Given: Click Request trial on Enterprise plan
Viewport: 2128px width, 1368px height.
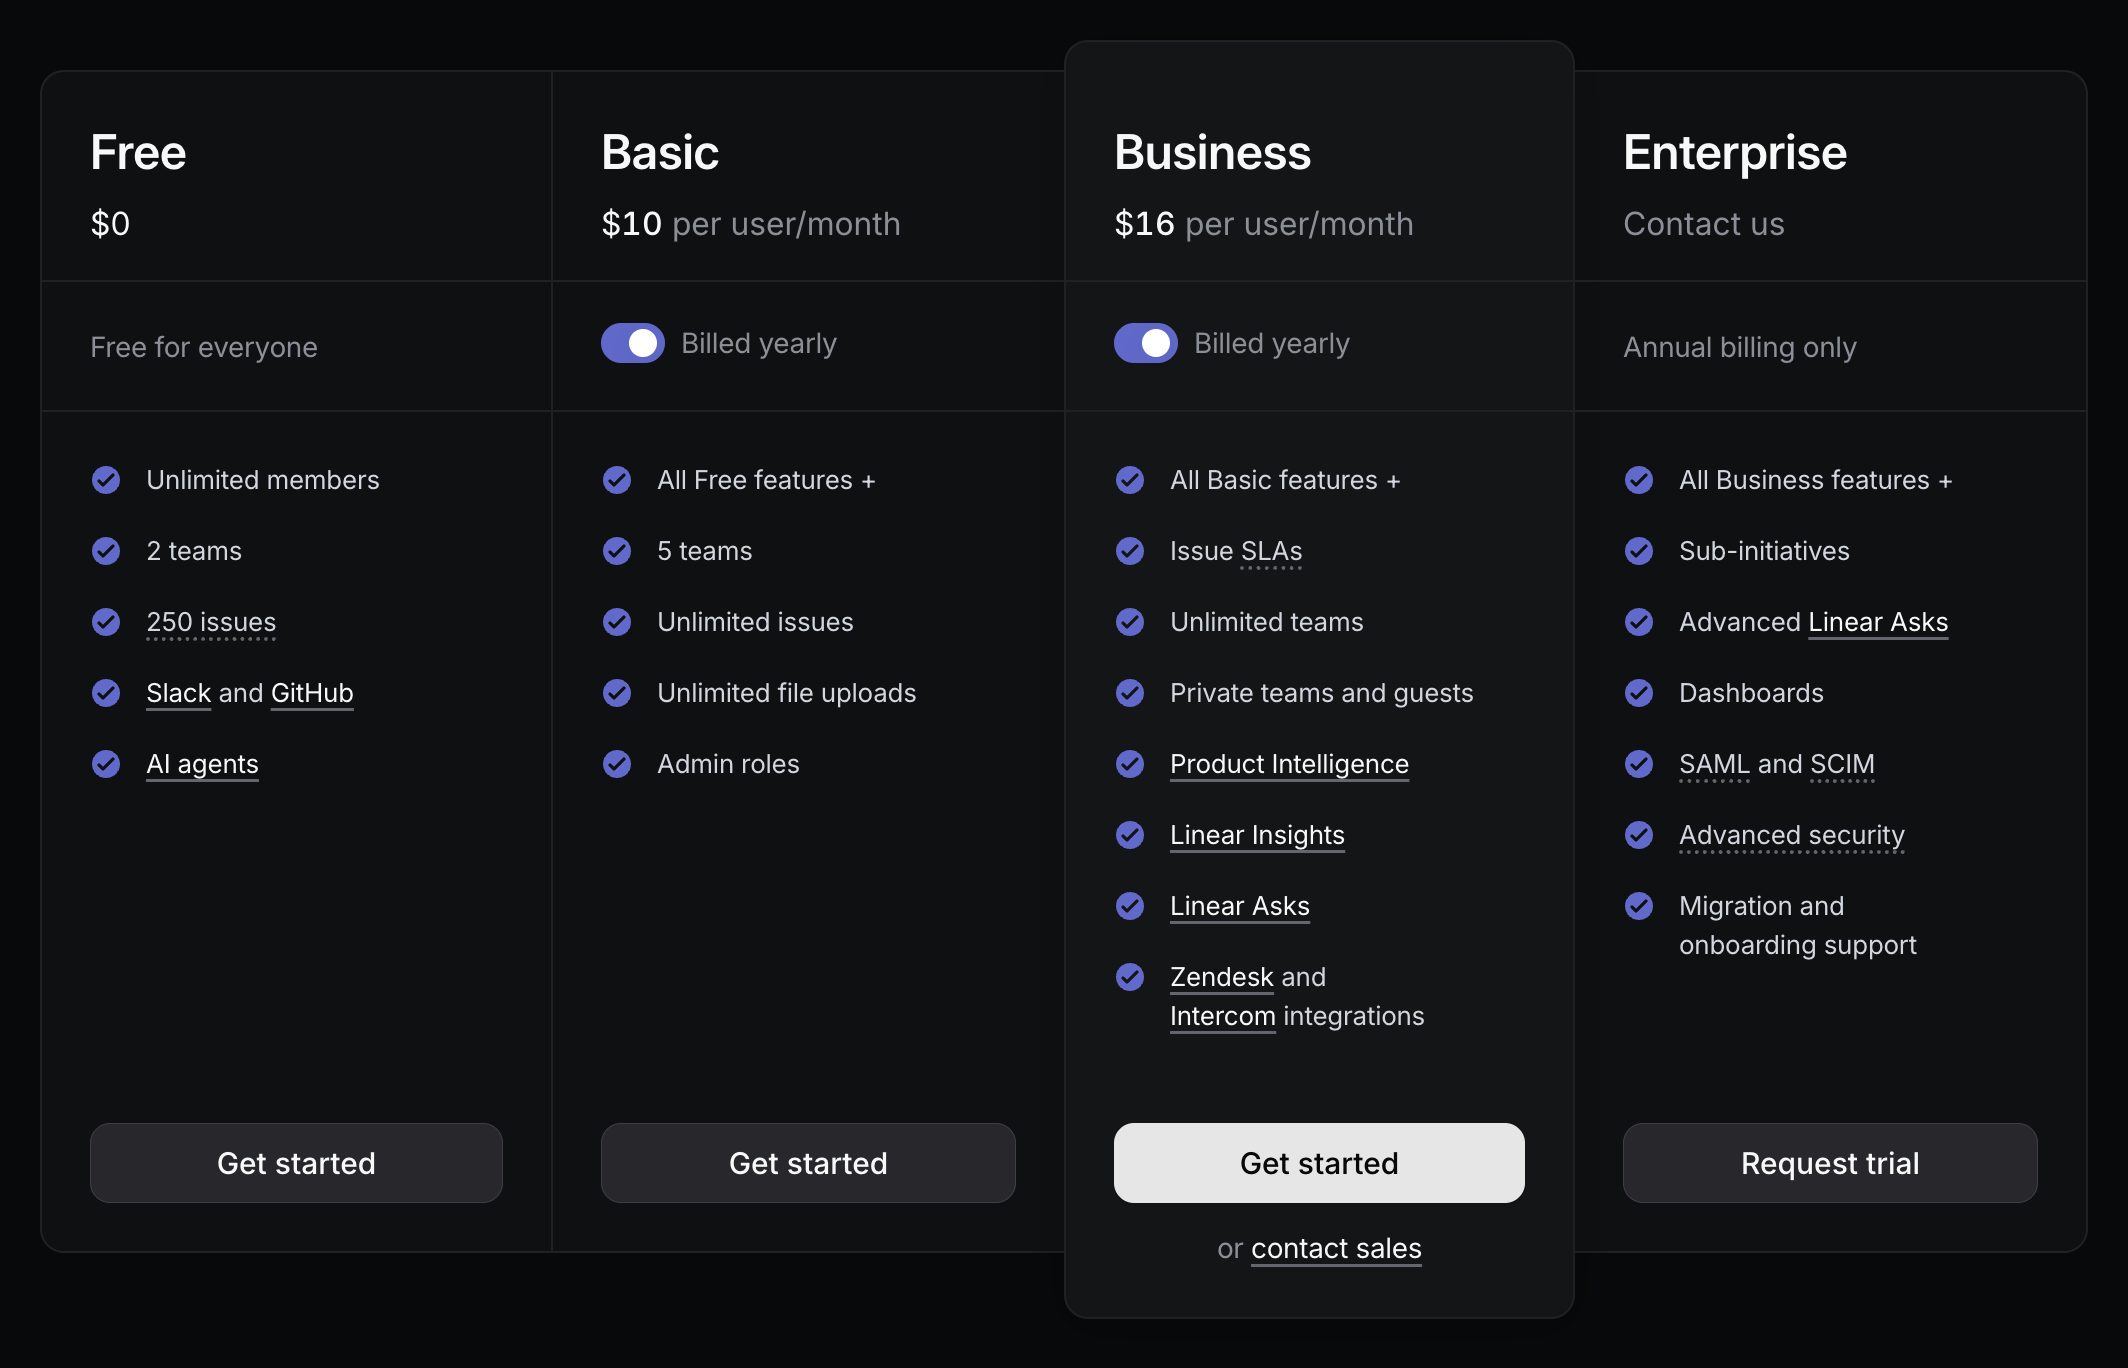Looking at the screenshot, I should (x=1830, y=1163).
